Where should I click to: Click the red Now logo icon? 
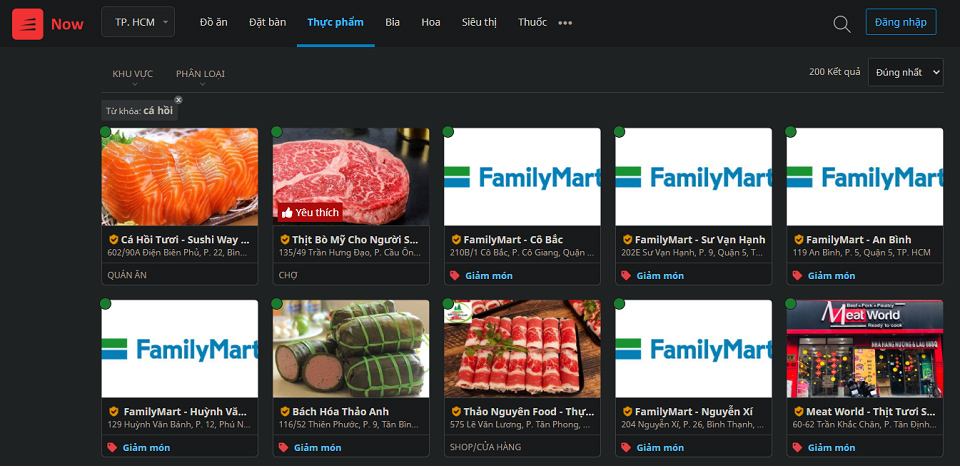pyautogui.click(x=28, y=24)
